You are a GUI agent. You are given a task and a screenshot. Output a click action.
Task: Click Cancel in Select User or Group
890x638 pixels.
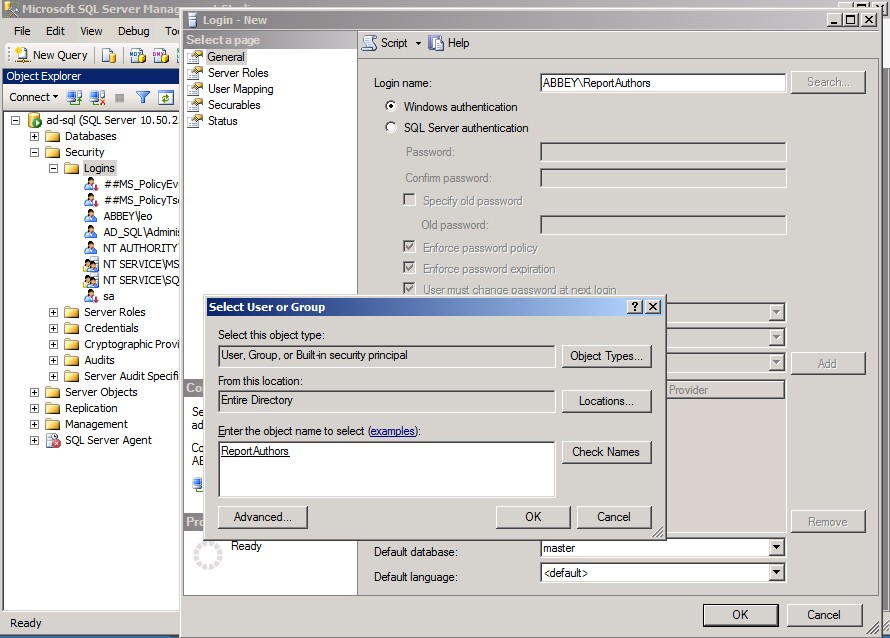614,517
